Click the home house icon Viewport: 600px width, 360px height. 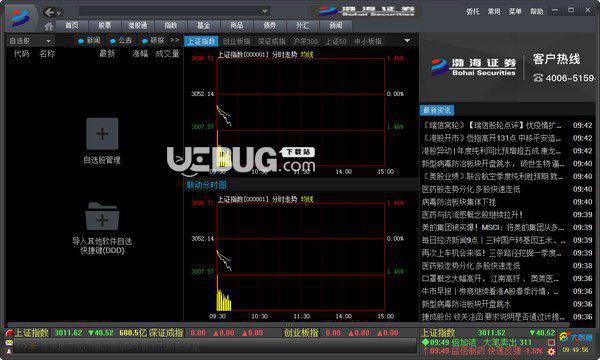click(x=49, y=26)
